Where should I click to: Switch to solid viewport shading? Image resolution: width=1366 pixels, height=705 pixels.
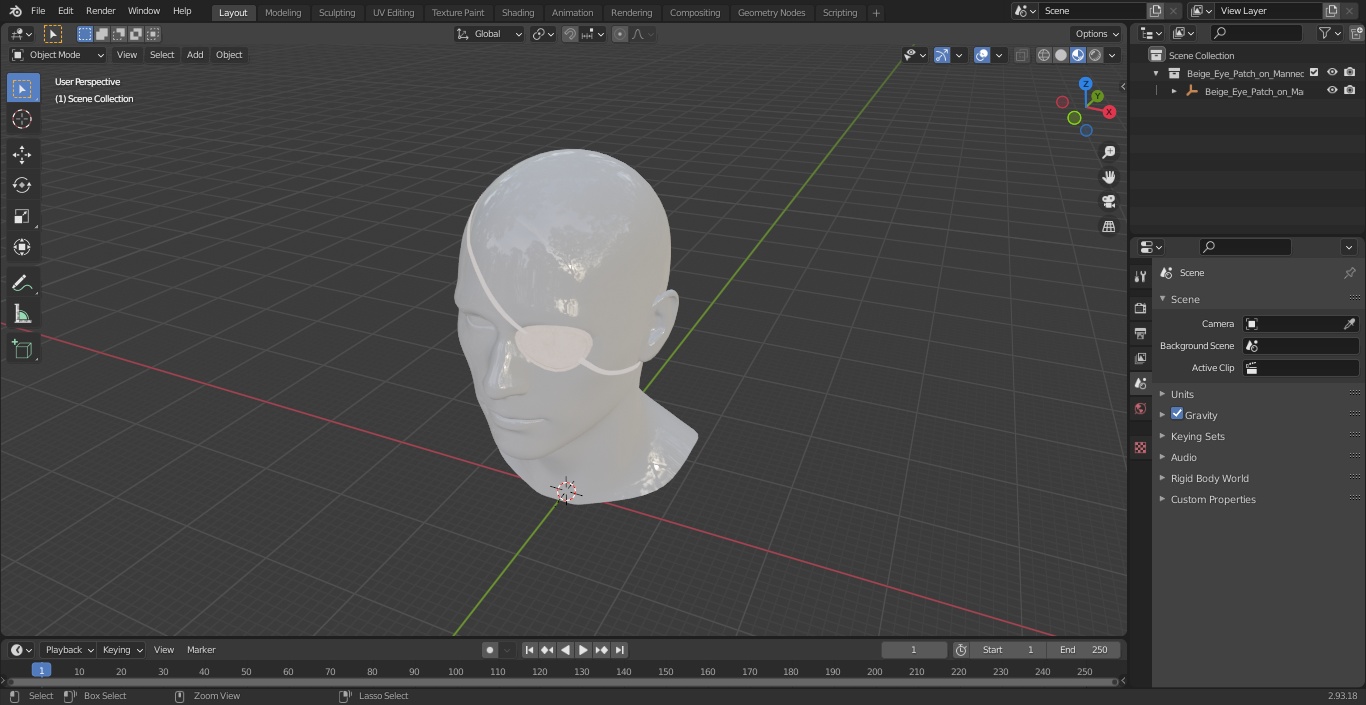1060,55
